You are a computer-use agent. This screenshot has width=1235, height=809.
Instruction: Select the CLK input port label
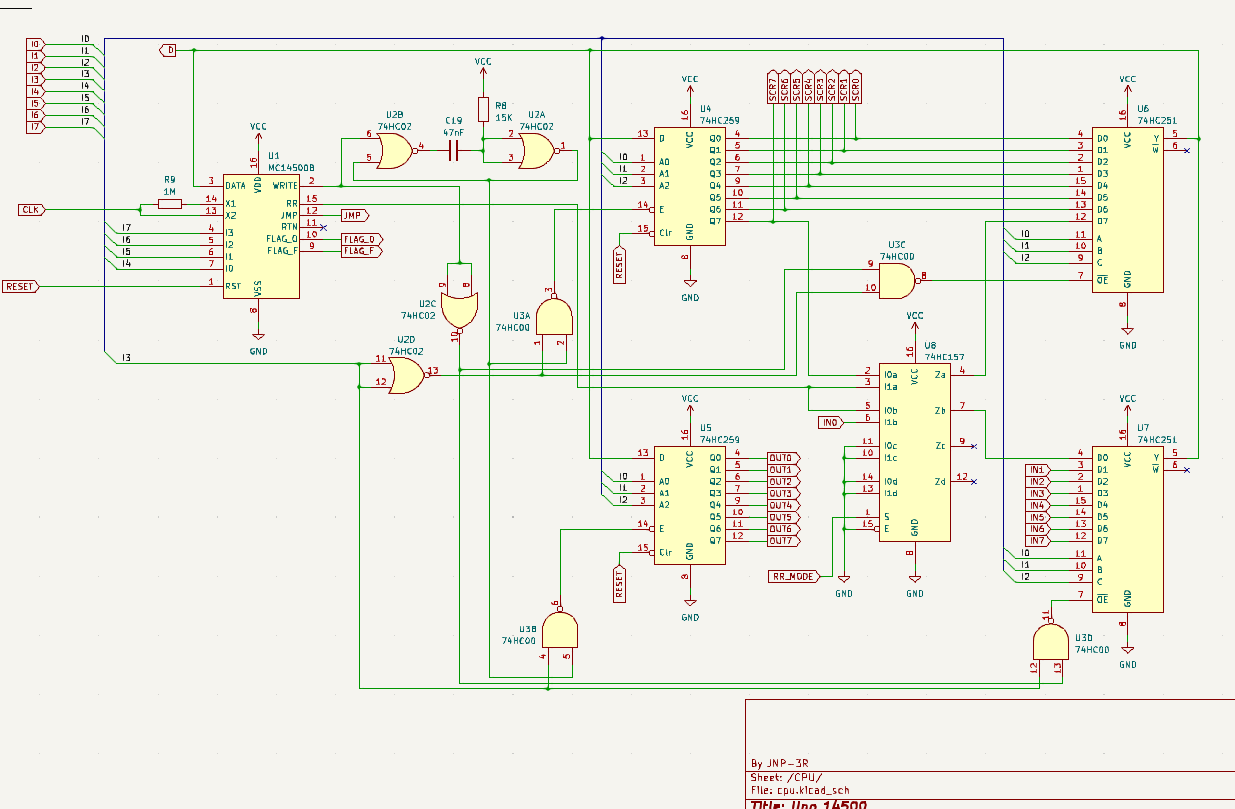(29, 210)
